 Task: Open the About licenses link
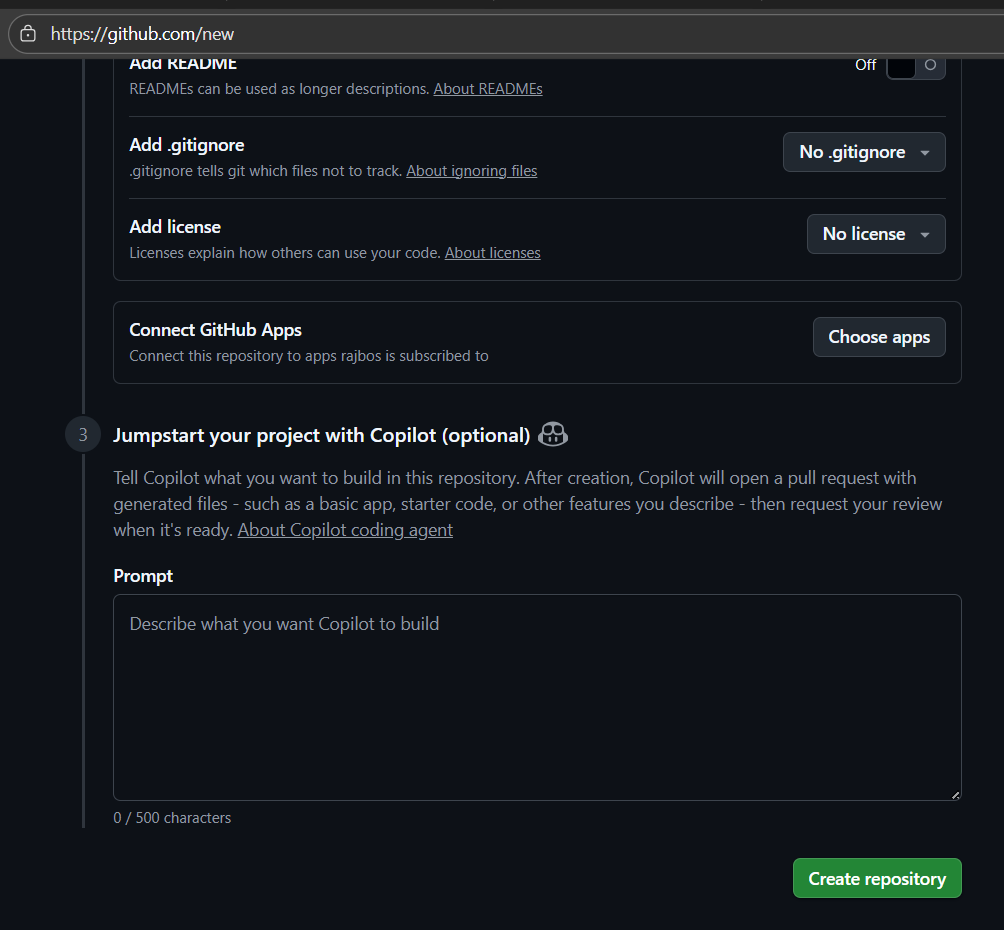pyautogui.click(x=492, y=252)
